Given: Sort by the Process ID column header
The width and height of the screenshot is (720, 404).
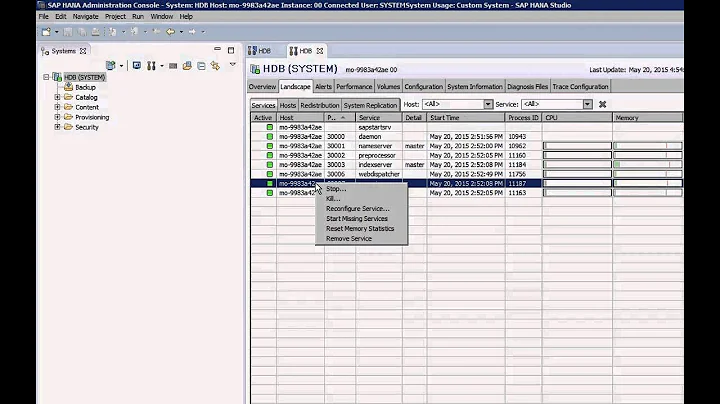Looking at the screenshot, I should [523, 118].
